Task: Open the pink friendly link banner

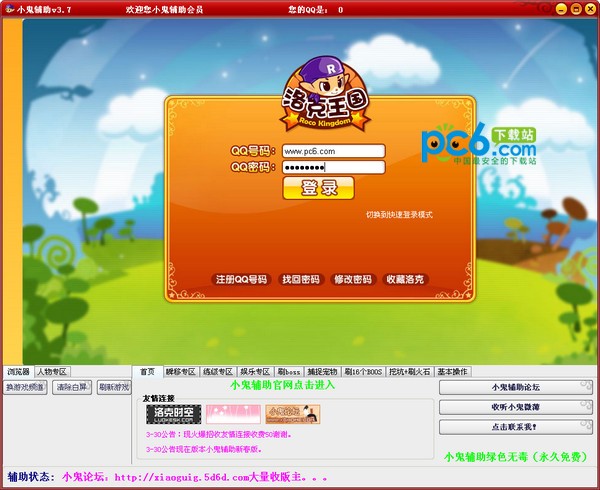Action: tap(233, 414)
